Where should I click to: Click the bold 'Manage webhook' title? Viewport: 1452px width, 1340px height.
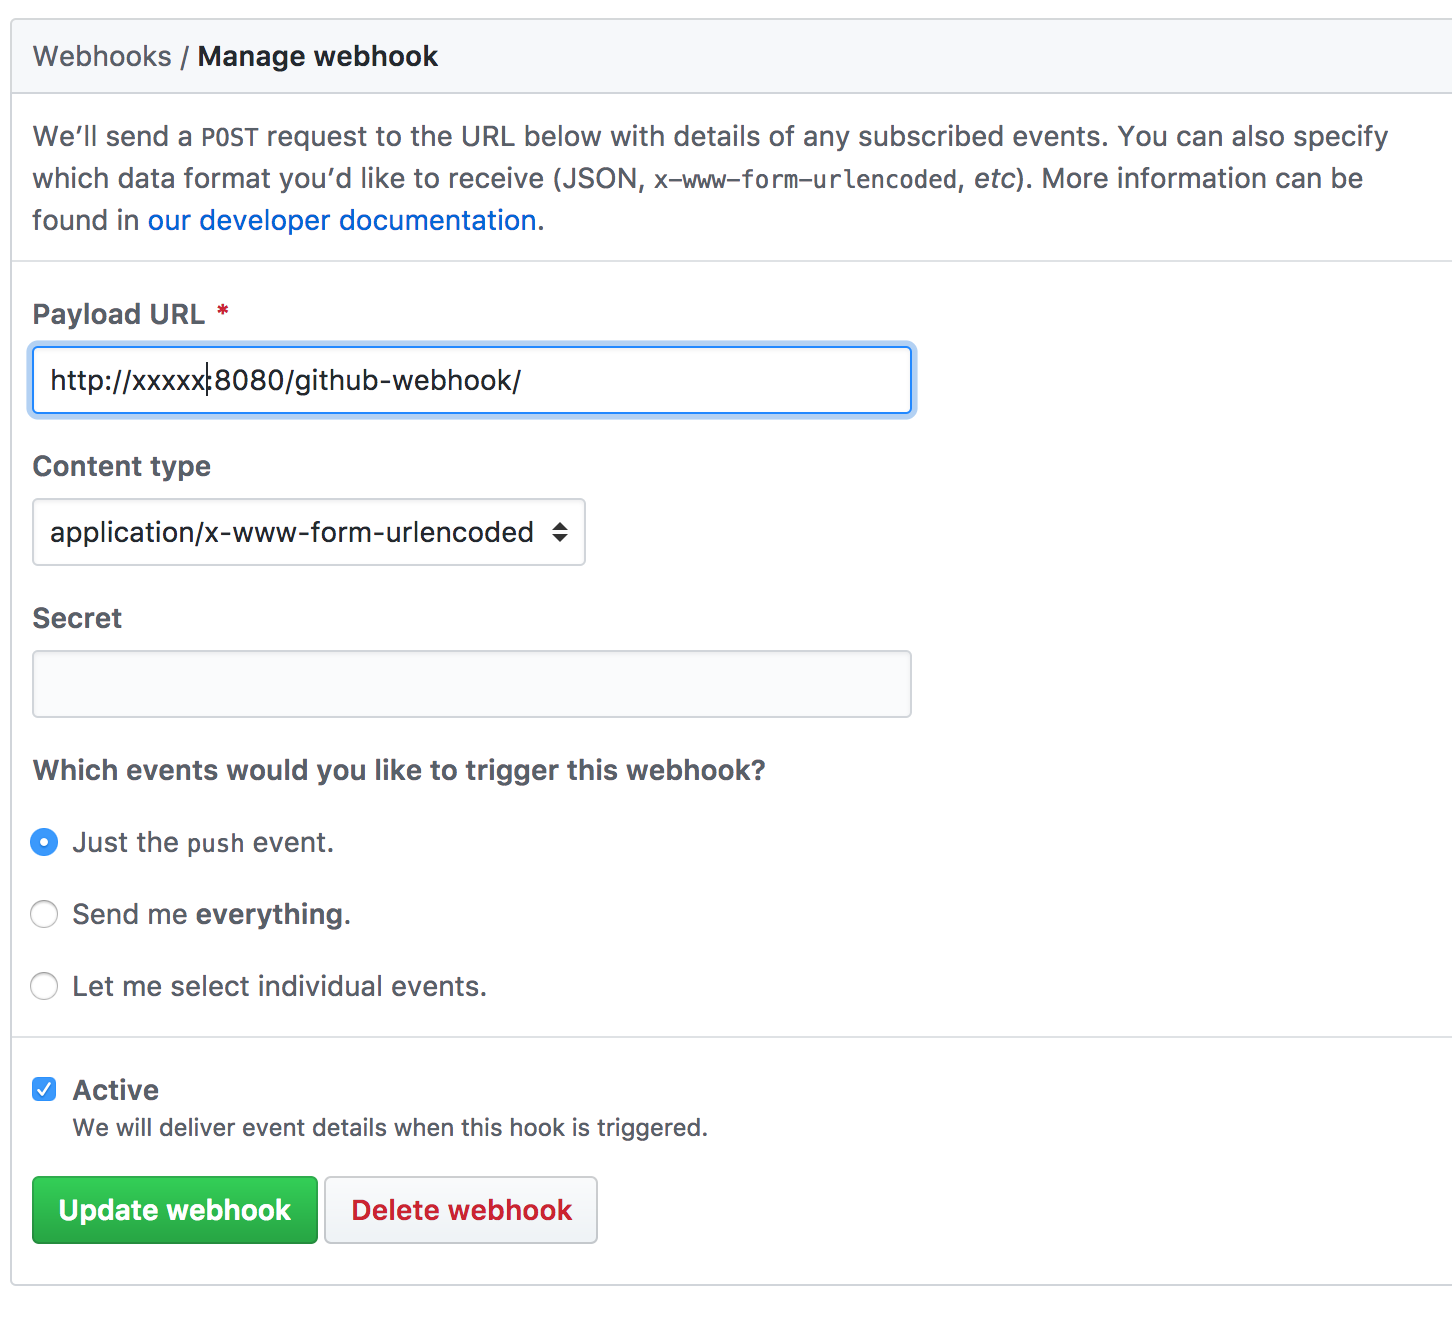[x=317, y=56]
